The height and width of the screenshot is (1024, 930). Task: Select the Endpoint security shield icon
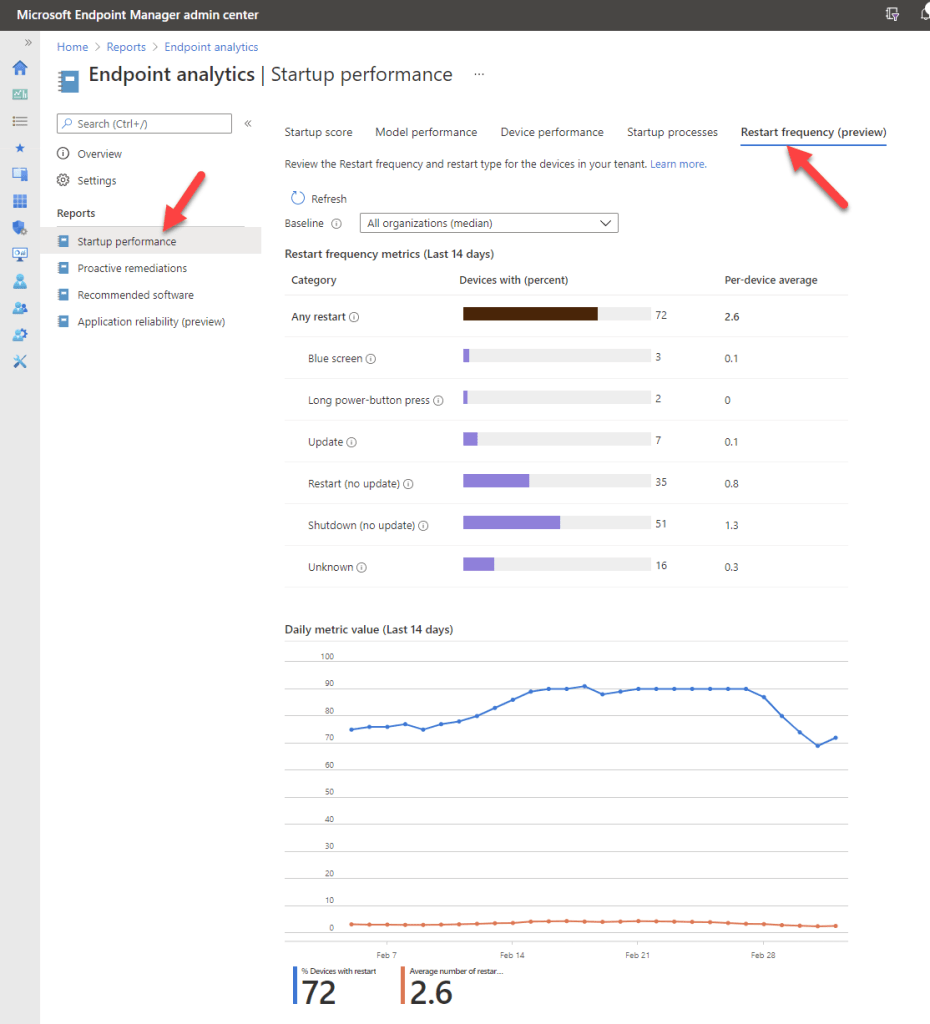20,227
